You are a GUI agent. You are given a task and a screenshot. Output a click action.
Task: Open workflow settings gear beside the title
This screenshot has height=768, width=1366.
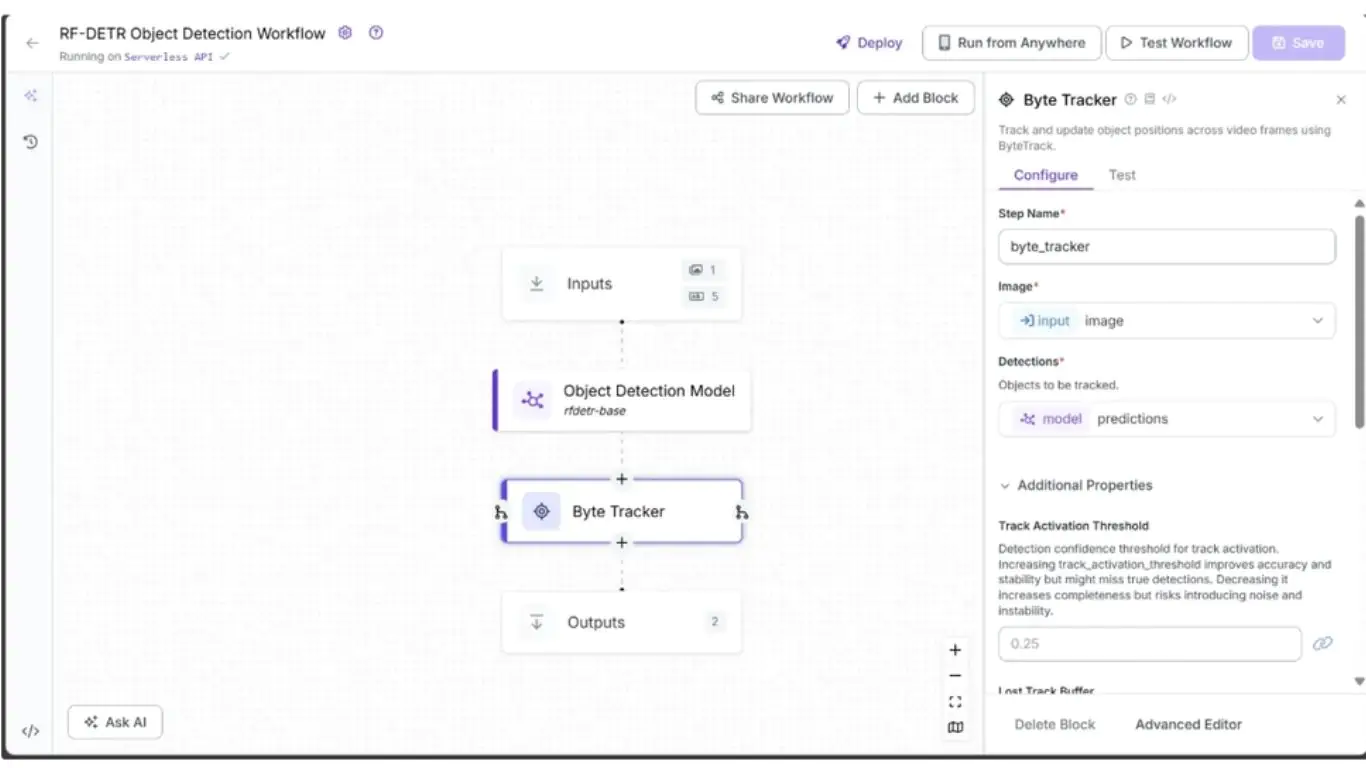pyautogui.click(x=345, y=33)
